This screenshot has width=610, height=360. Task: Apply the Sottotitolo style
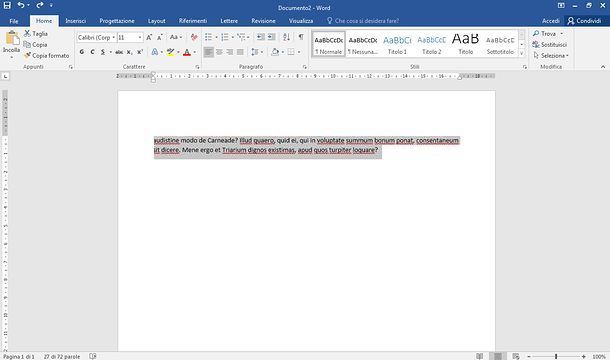pos(500,44)
